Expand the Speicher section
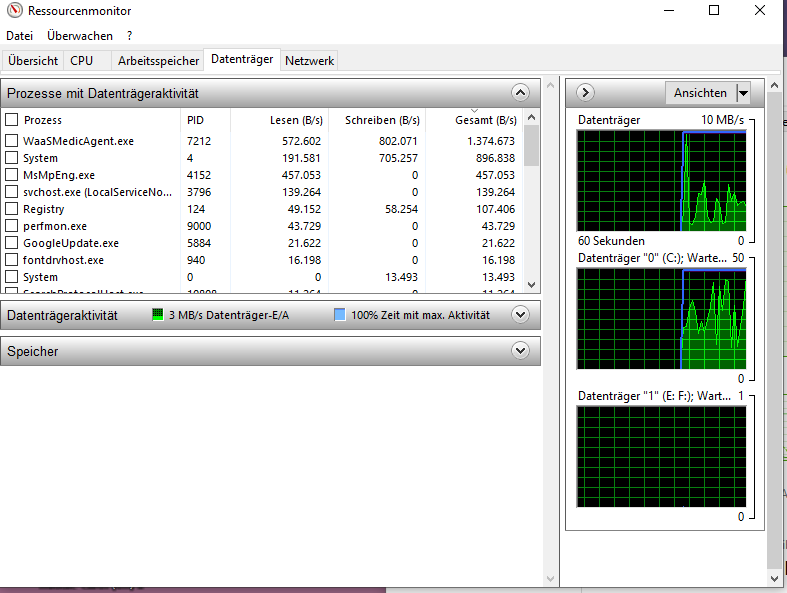 [x=519, y=351]
